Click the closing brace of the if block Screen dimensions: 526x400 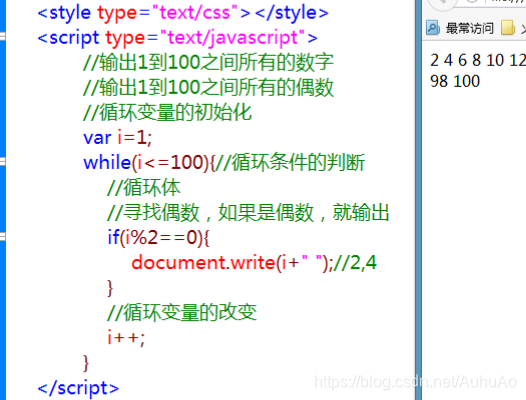click(x=110, y=288)
